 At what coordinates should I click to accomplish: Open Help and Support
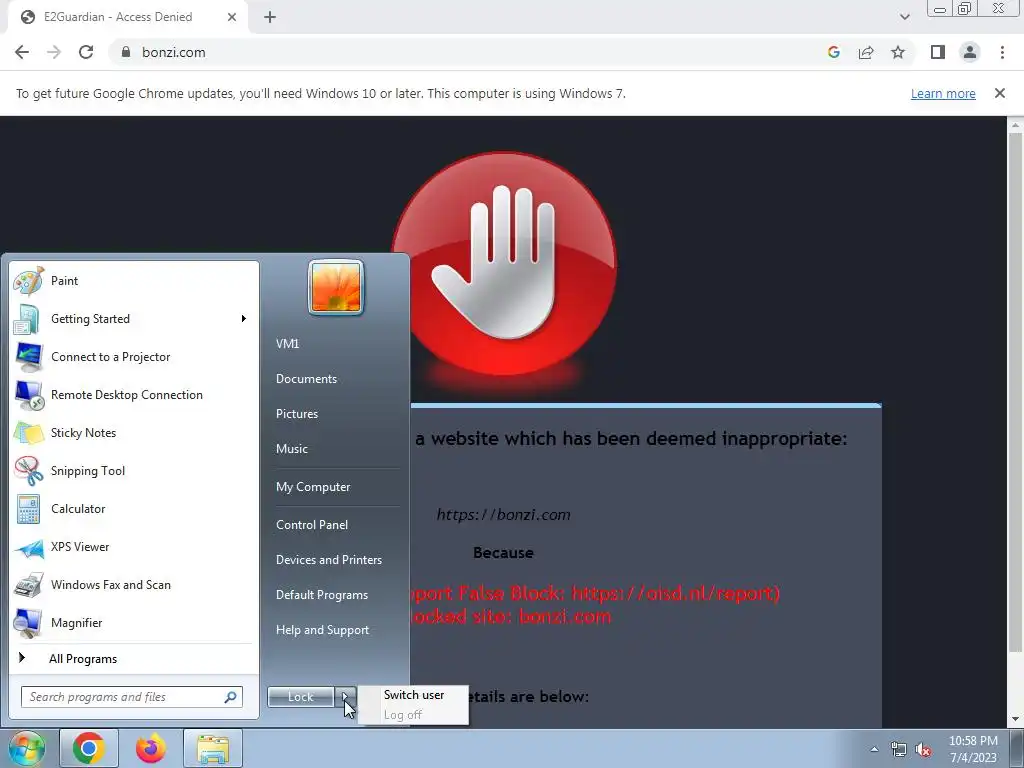[x=323, y=630]
